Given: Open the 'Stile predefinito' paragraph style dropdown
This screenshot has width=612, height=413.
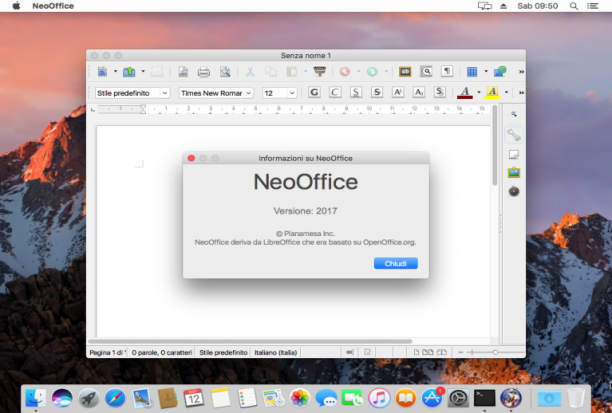Looking at the screenshot, I should pos(165,93).
